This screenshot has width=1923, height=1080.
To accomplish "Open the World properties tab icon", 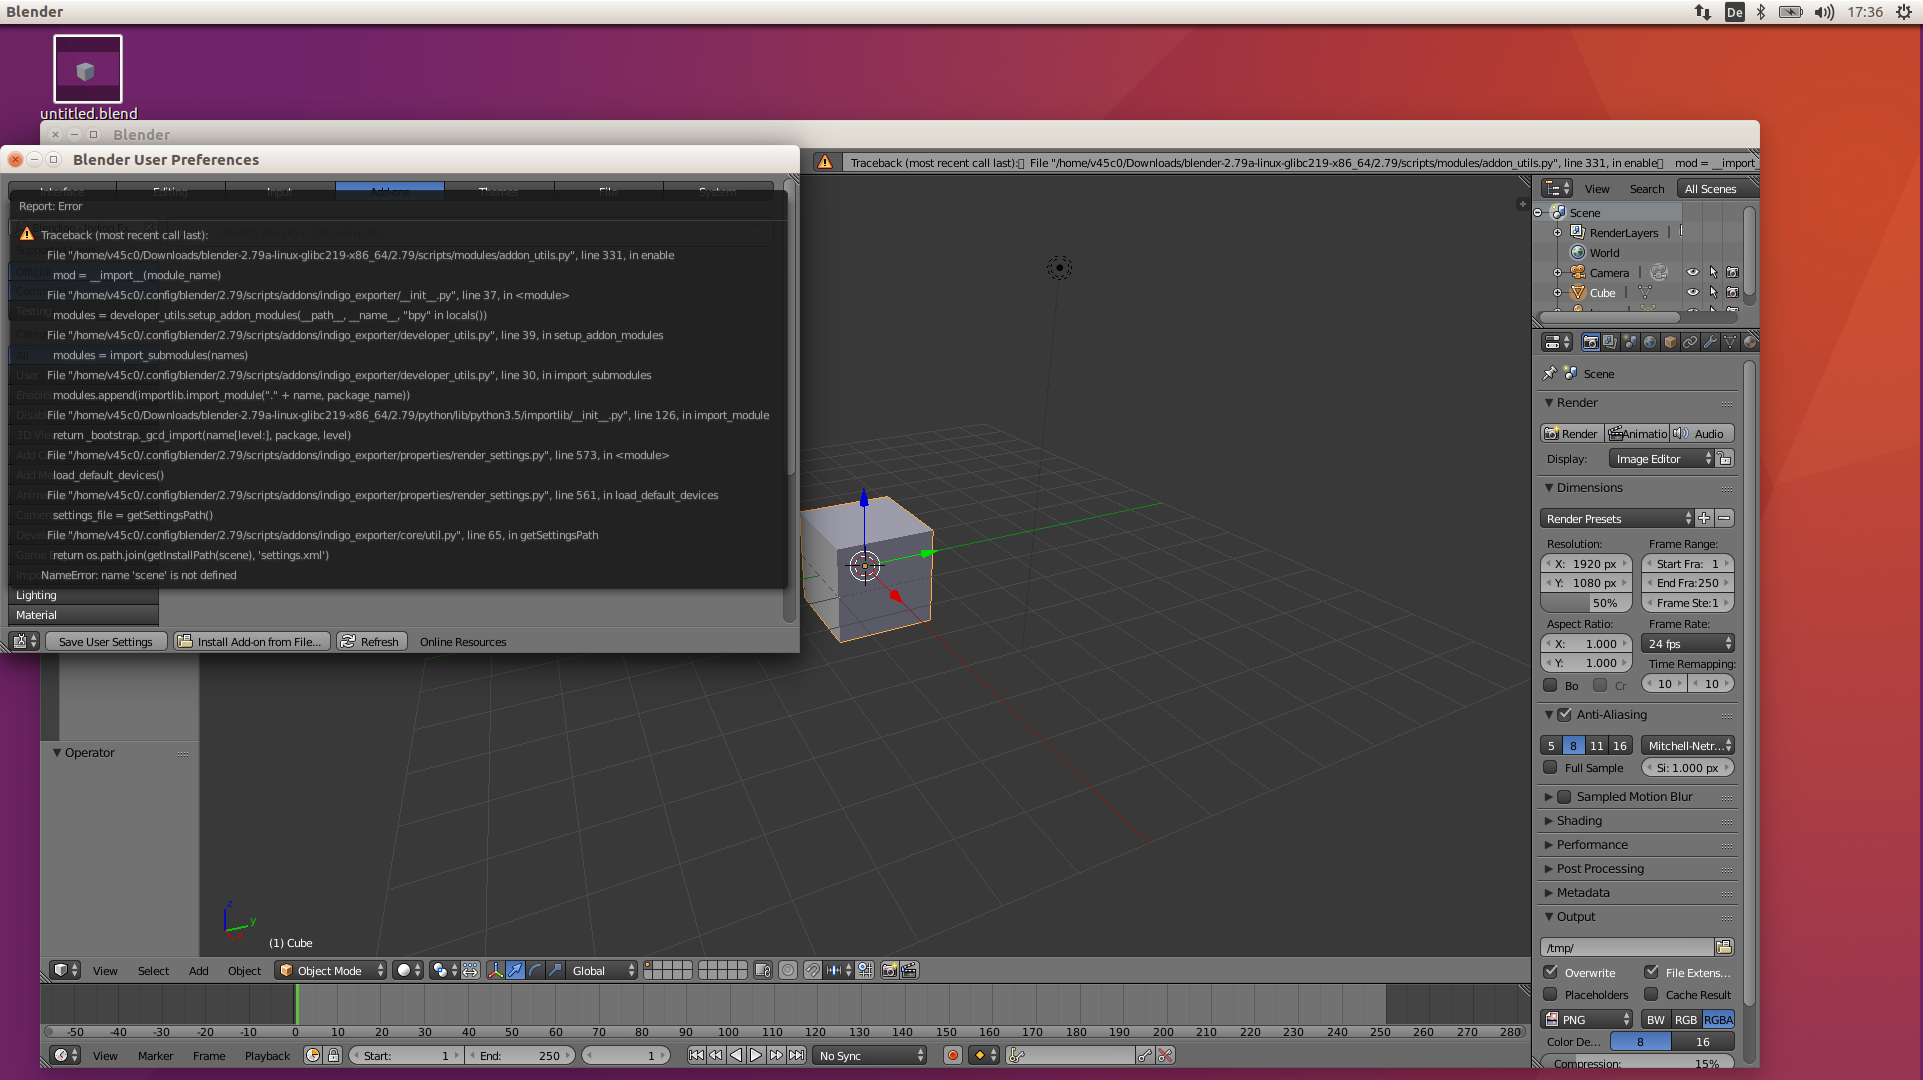I will (x=1650, y=342).
